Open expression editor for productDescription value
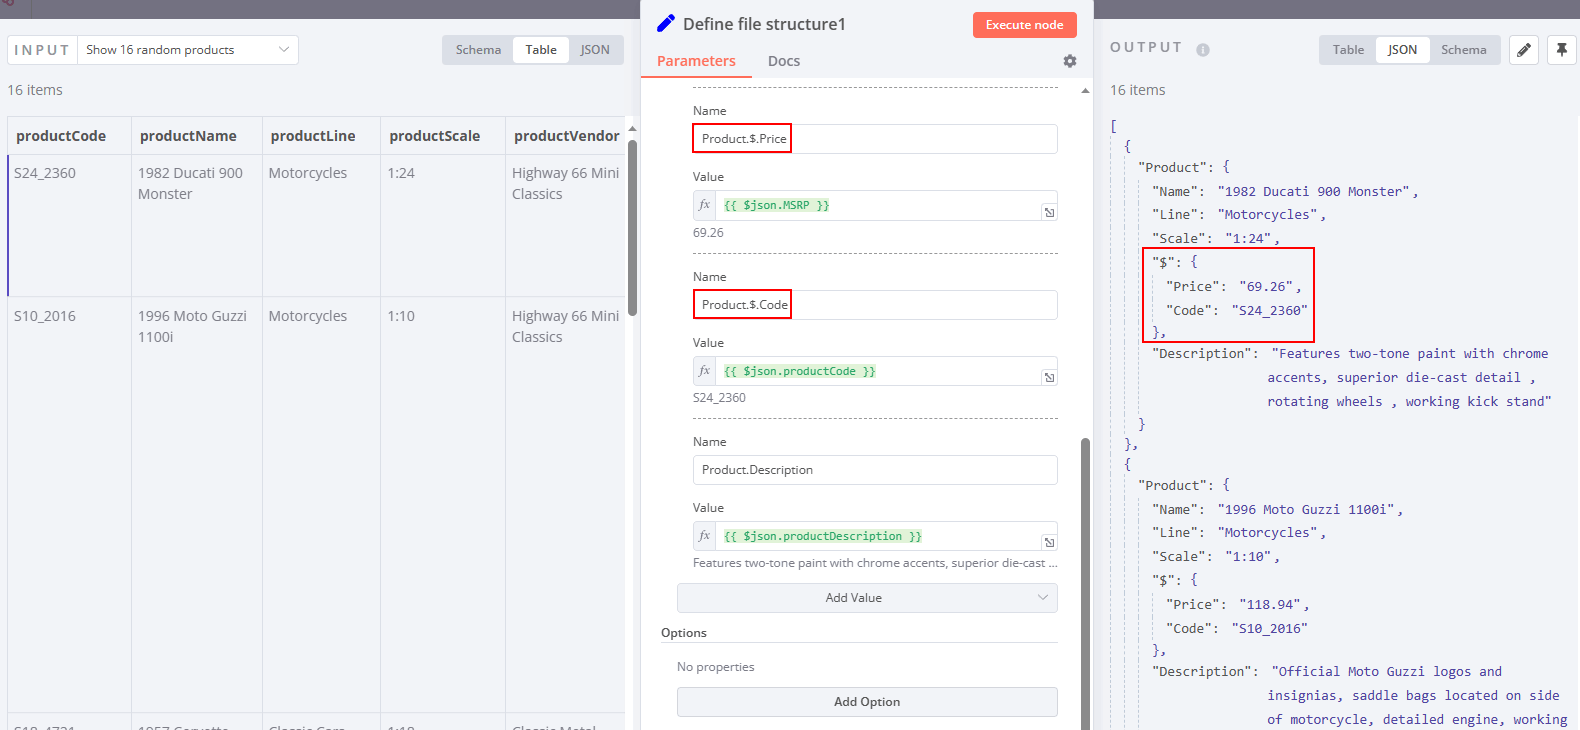This screenshot has width=1580, height=730. coord(1049,542)
